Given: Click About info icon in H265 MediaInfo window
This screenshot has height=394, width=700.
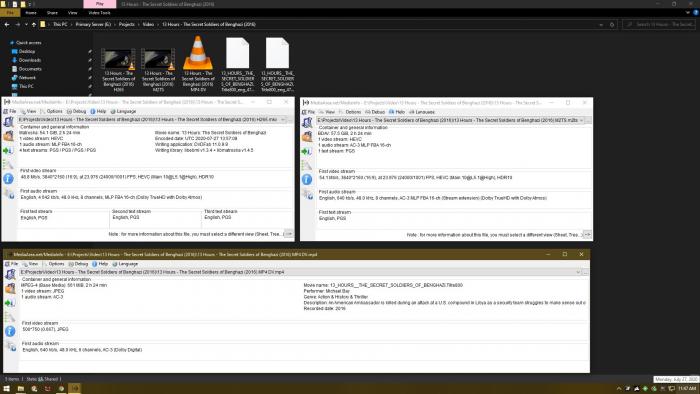Looking at the screenshot, I should coord(8,179).
